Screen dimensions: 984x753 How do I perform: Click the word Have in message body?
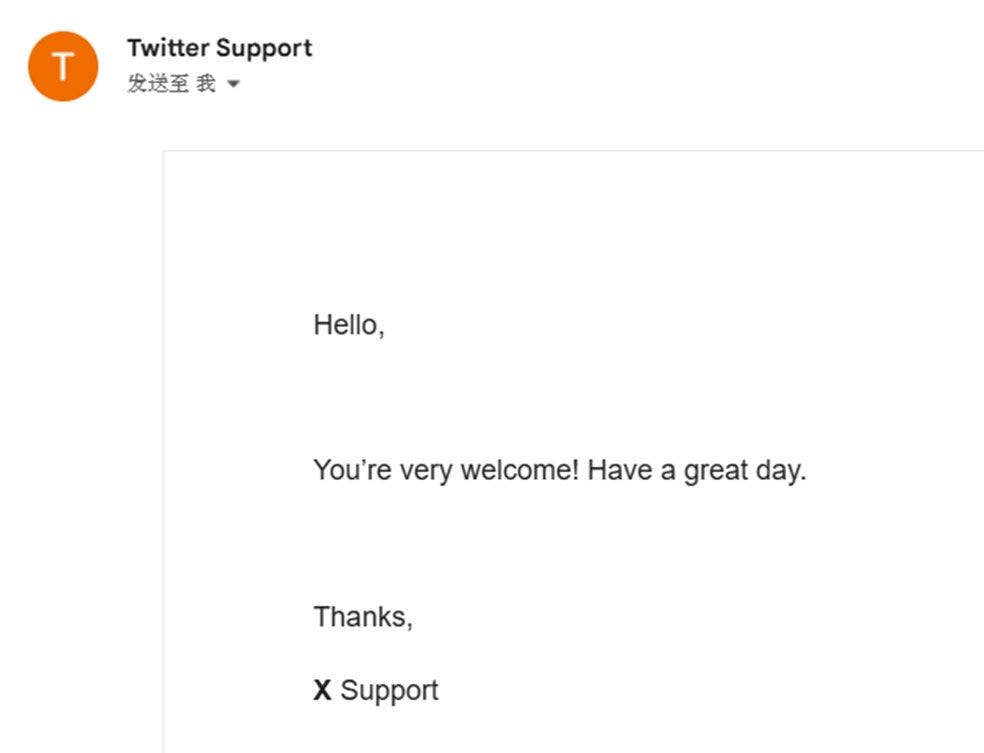point(619,470)
